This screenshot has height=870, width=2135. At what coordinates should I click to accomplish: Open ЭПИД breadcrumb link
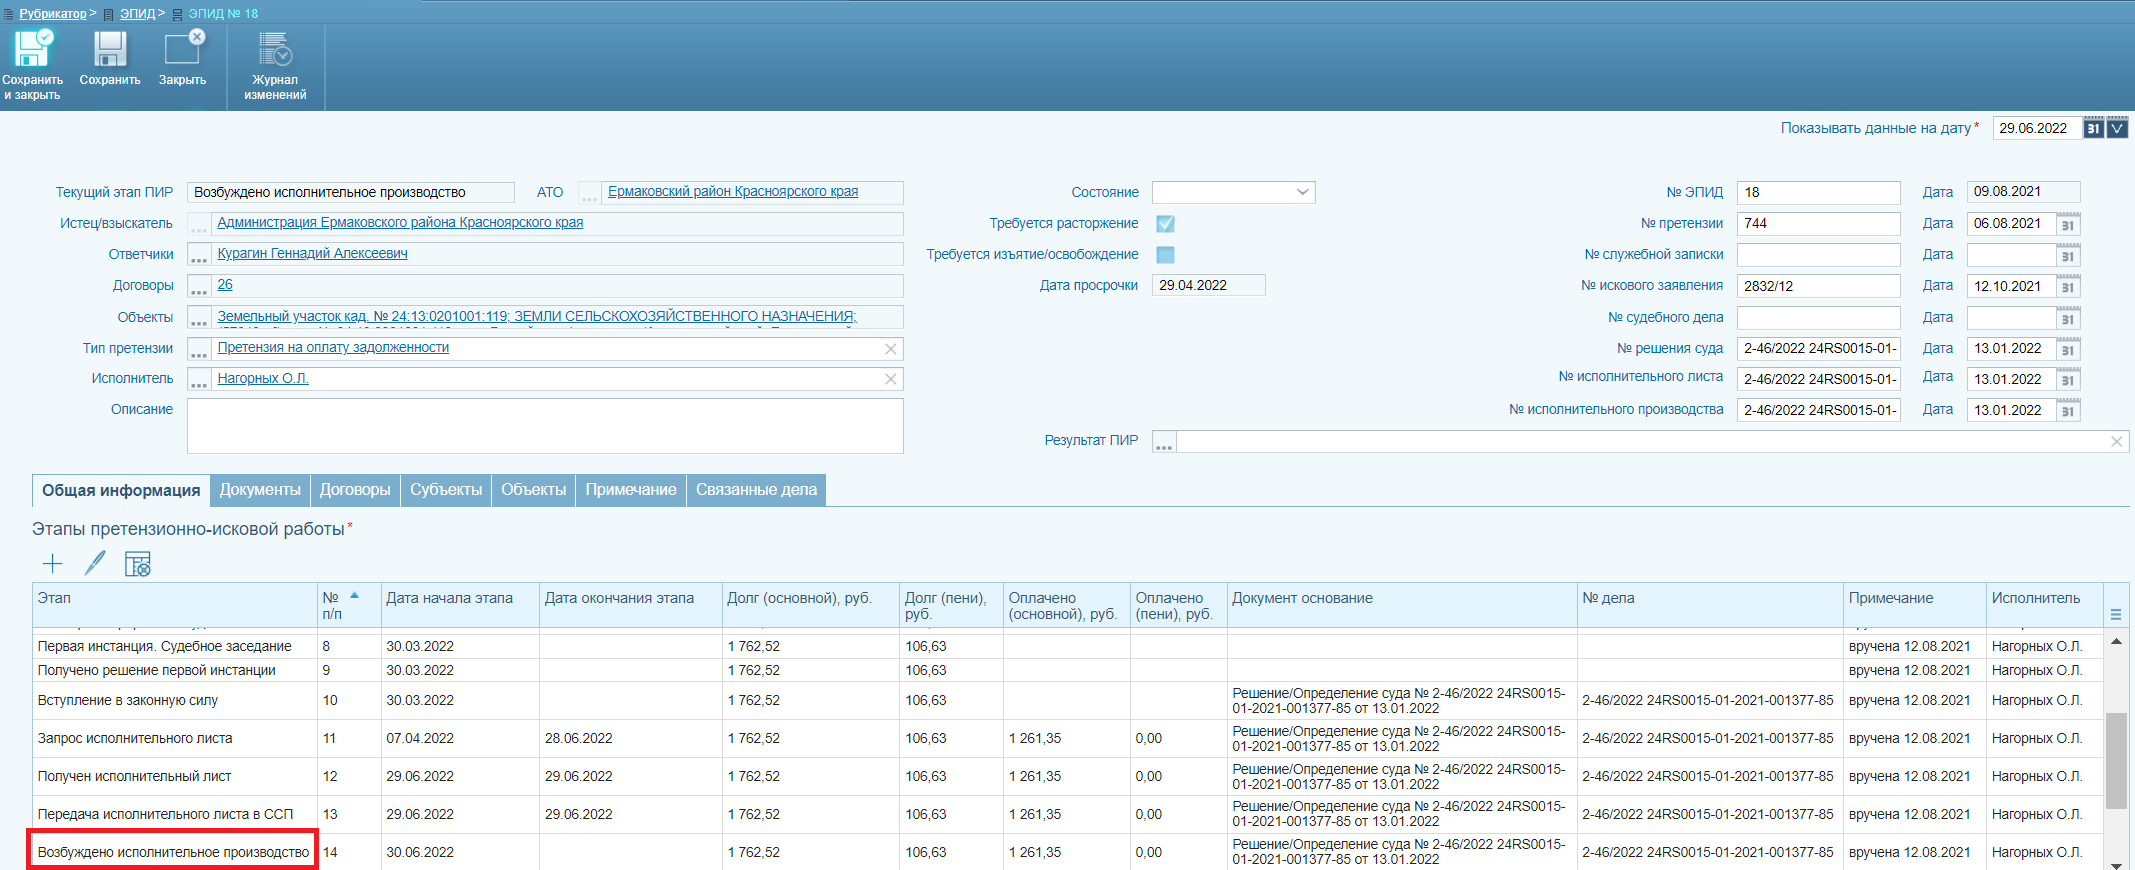coord(137,14)
